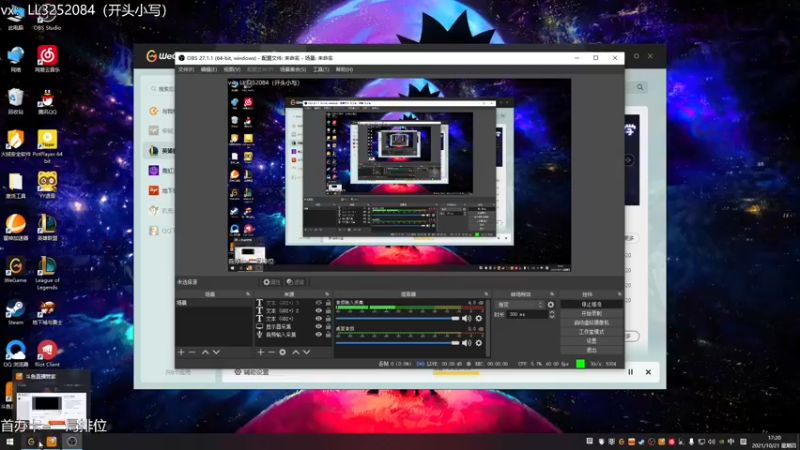The height and width of the screenshot is (450, 800).
Task: Open source properties gear under Sources list
Action: pyautogui.click(x=283, y=352)
